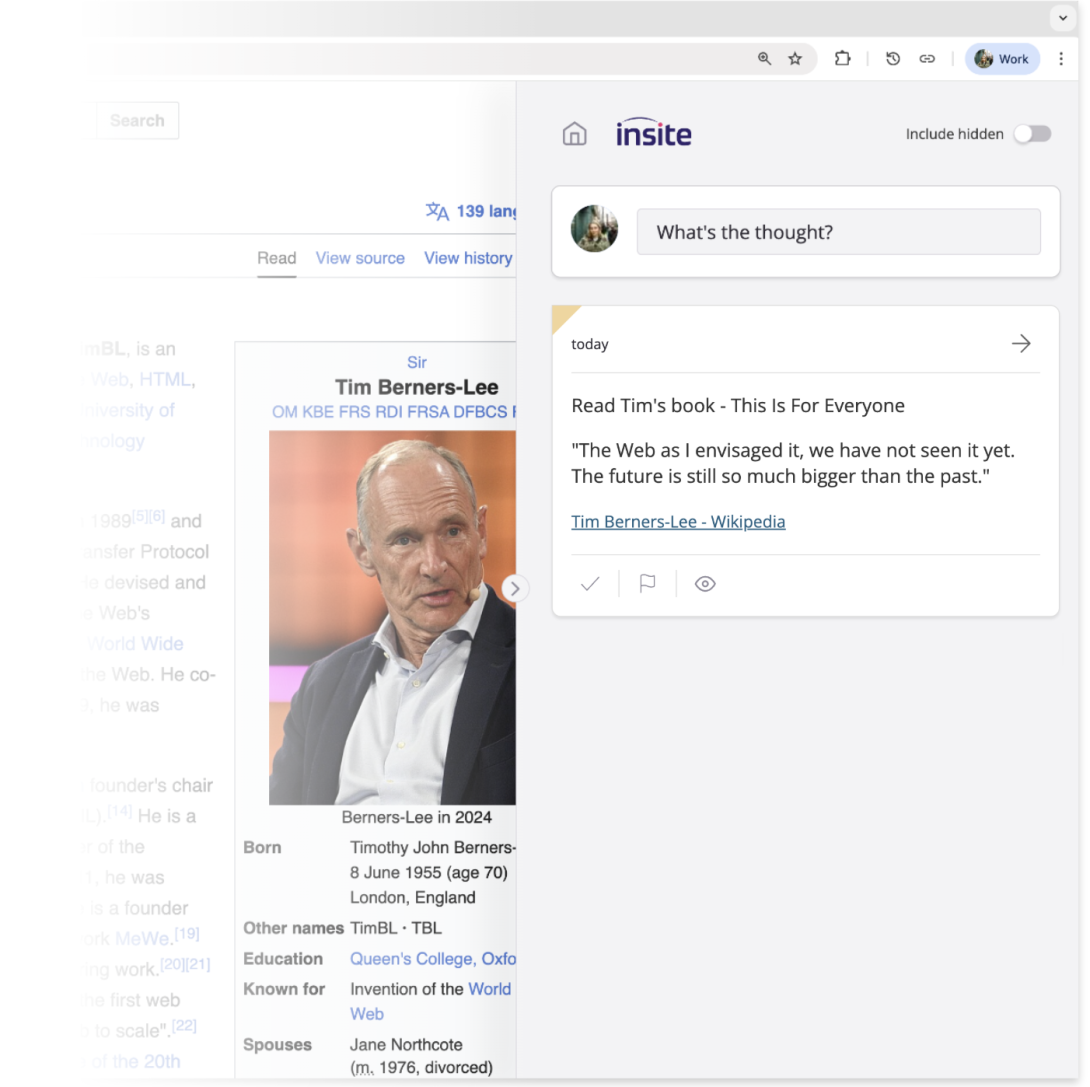Click the link chain toolbar icon

point(927,58)
